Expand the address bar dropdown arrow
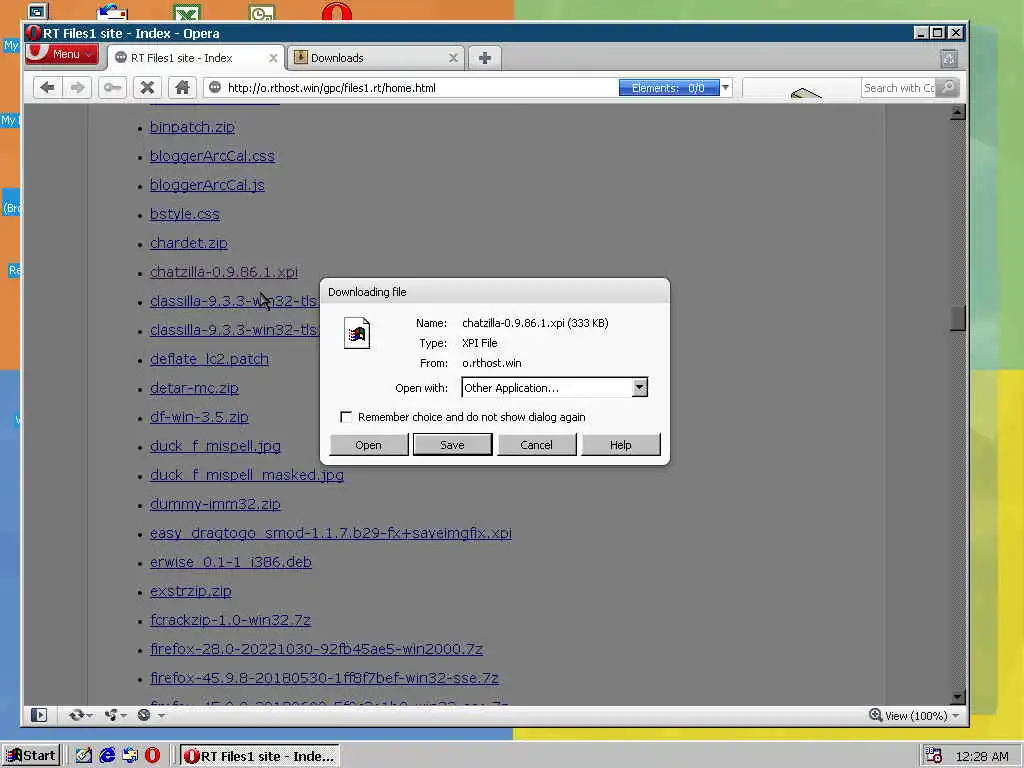This screenshot has width=1024, height=768. point(726,88)
